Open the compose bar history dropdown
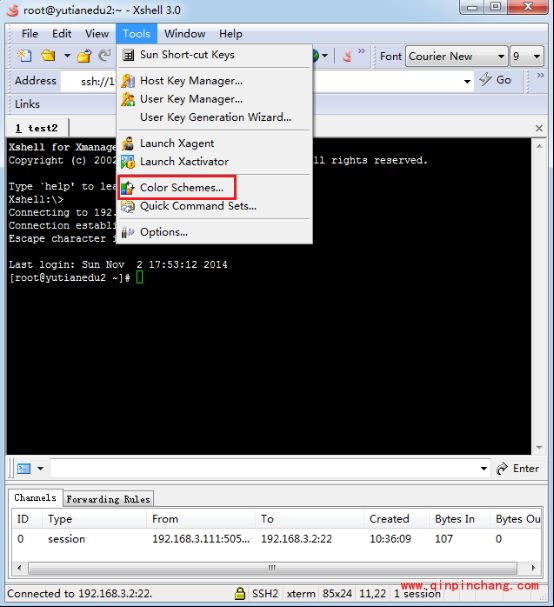The height and width of the screenshot is (607, 554). 484,469
